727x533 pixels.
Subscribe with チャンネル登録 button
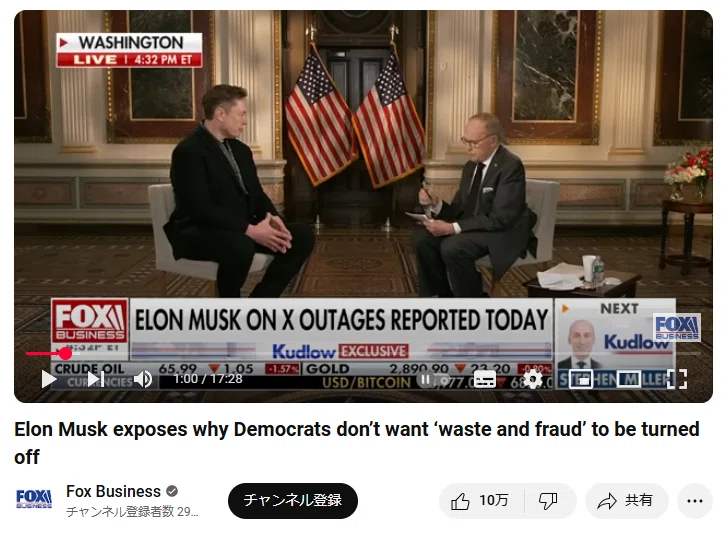pyautogui.click(x=293, y=501)
